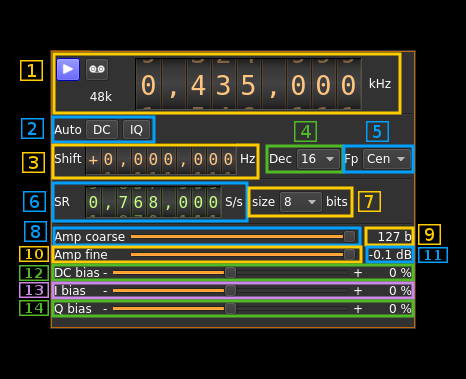Click the Amp coarse slider handle
Image resolution: width=466 pixels, height=379 pixels.
tap(349, 237)
